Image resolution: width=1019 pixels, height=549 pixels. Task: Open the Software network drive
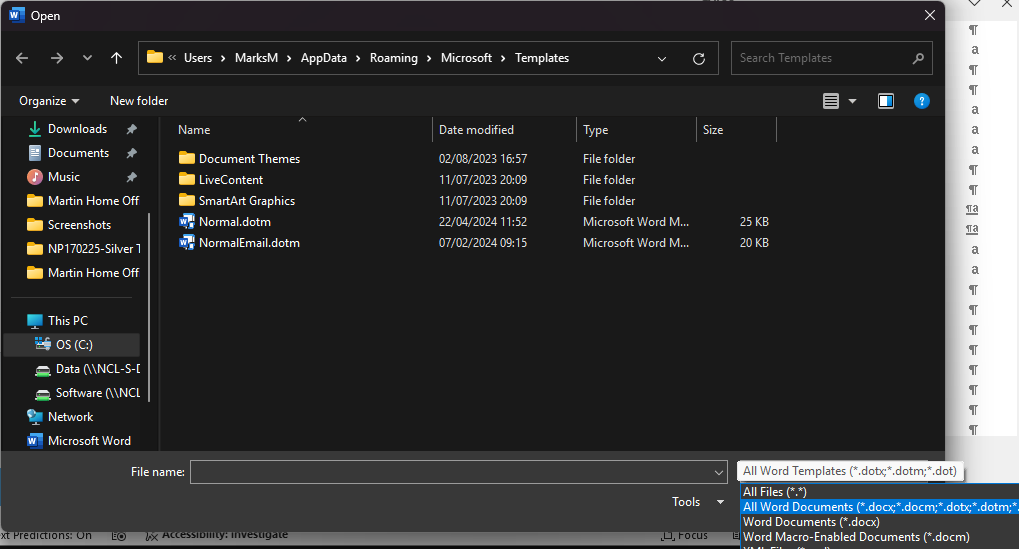click(97, 392)
